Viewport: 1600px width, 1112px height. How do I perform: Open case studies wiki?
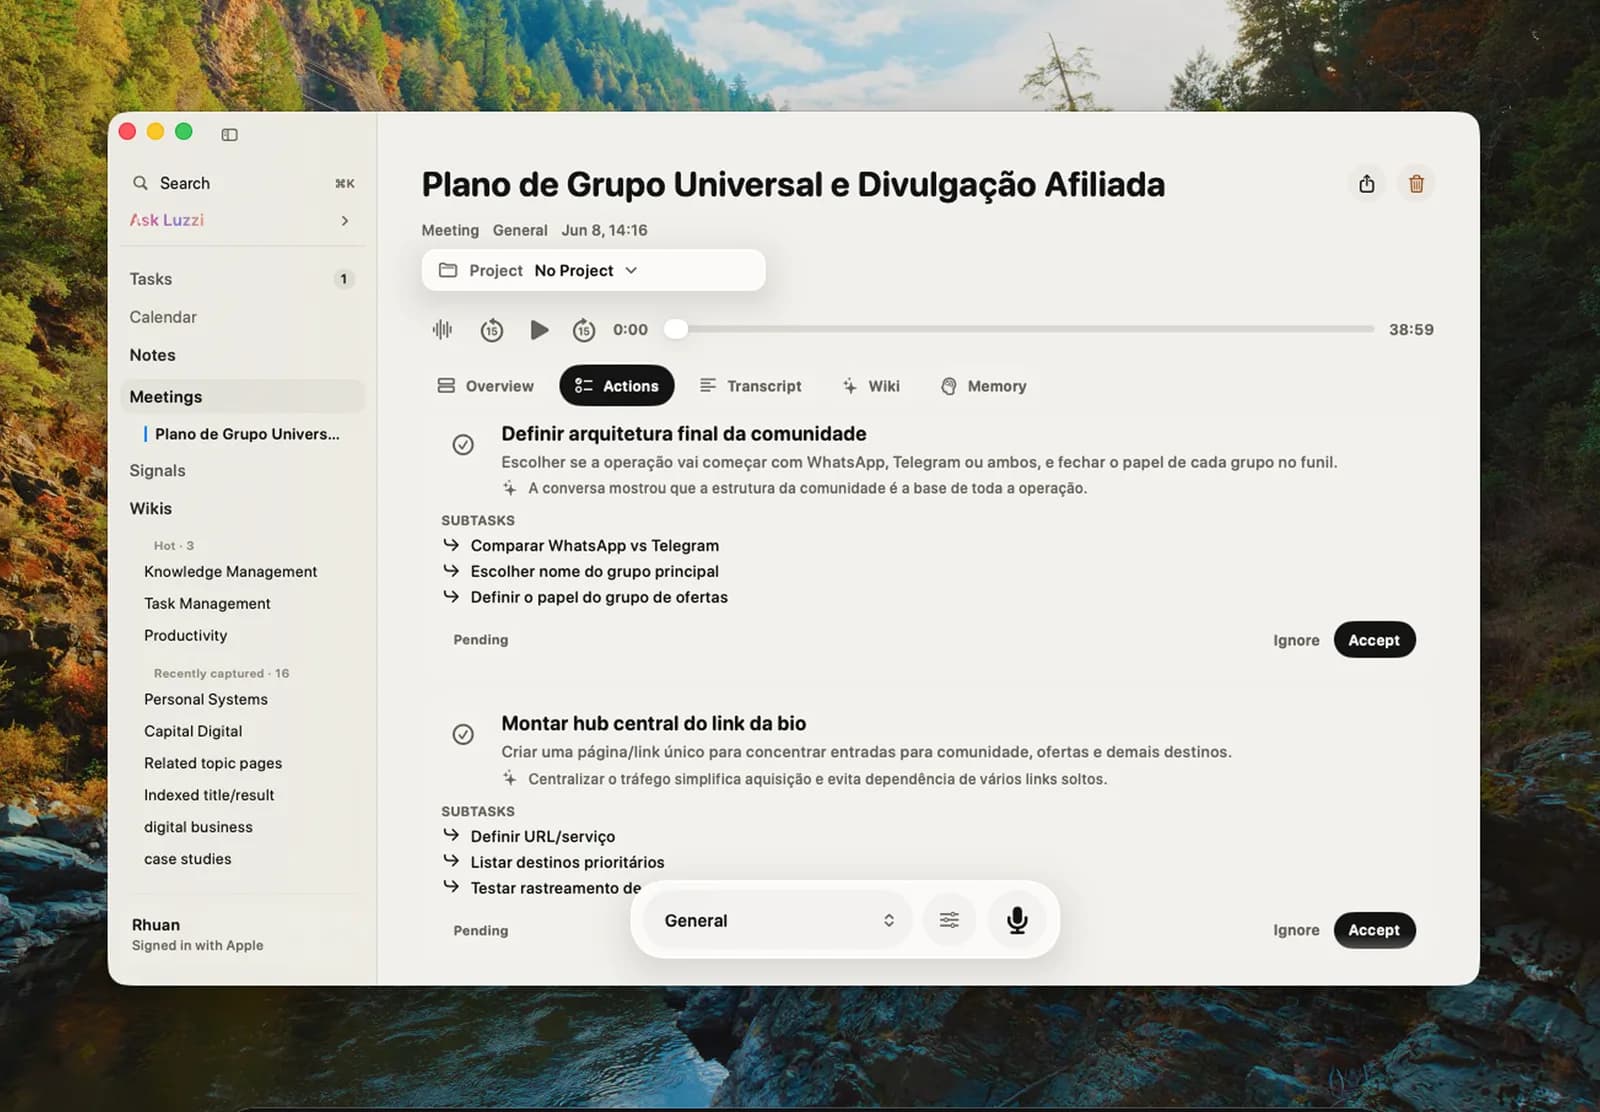coord(187,860)
